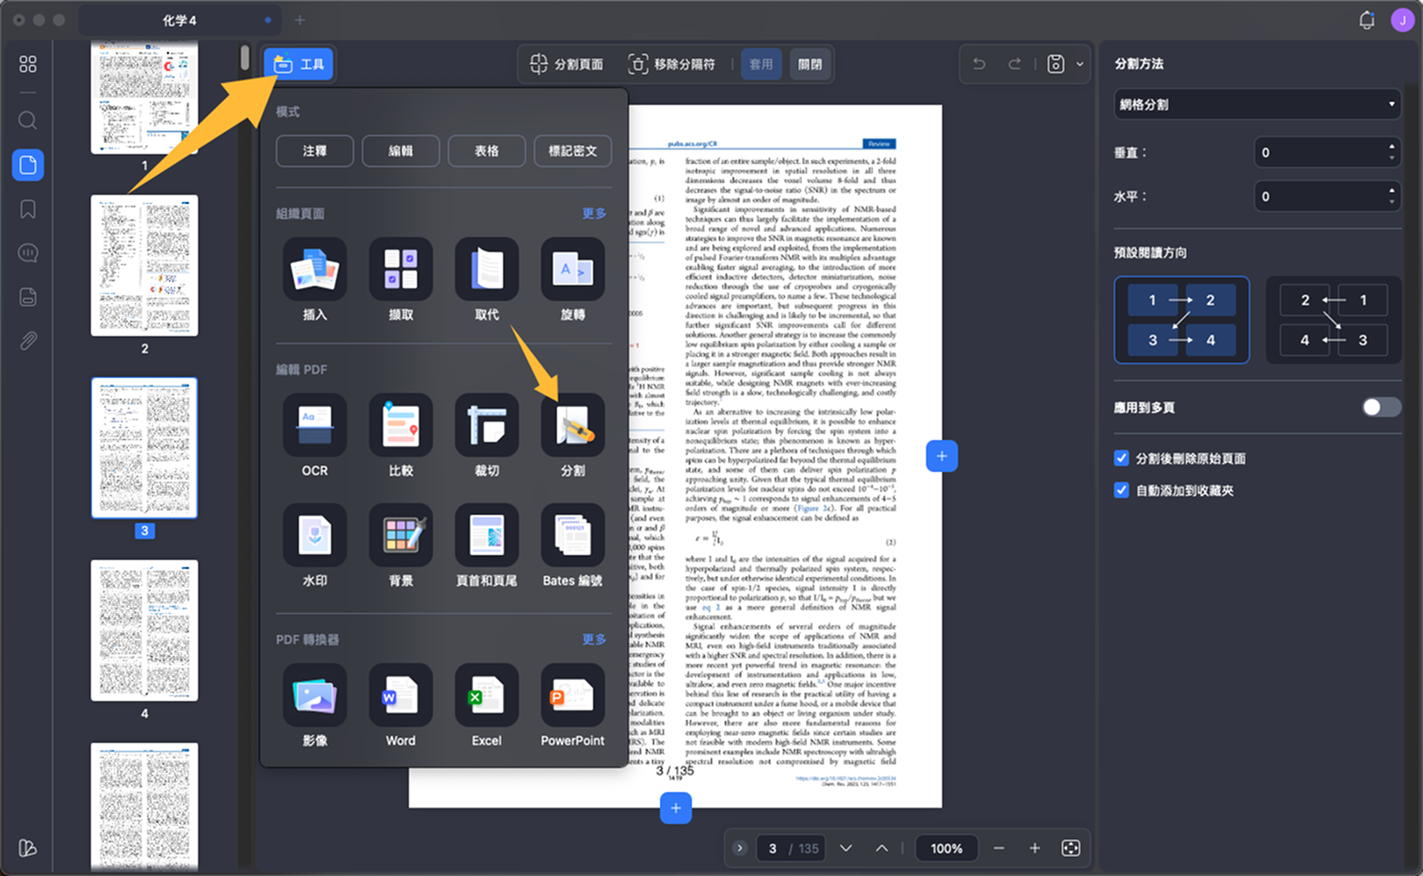Open the OCR tool
1423x876 pixels.
tap(315, 425)
